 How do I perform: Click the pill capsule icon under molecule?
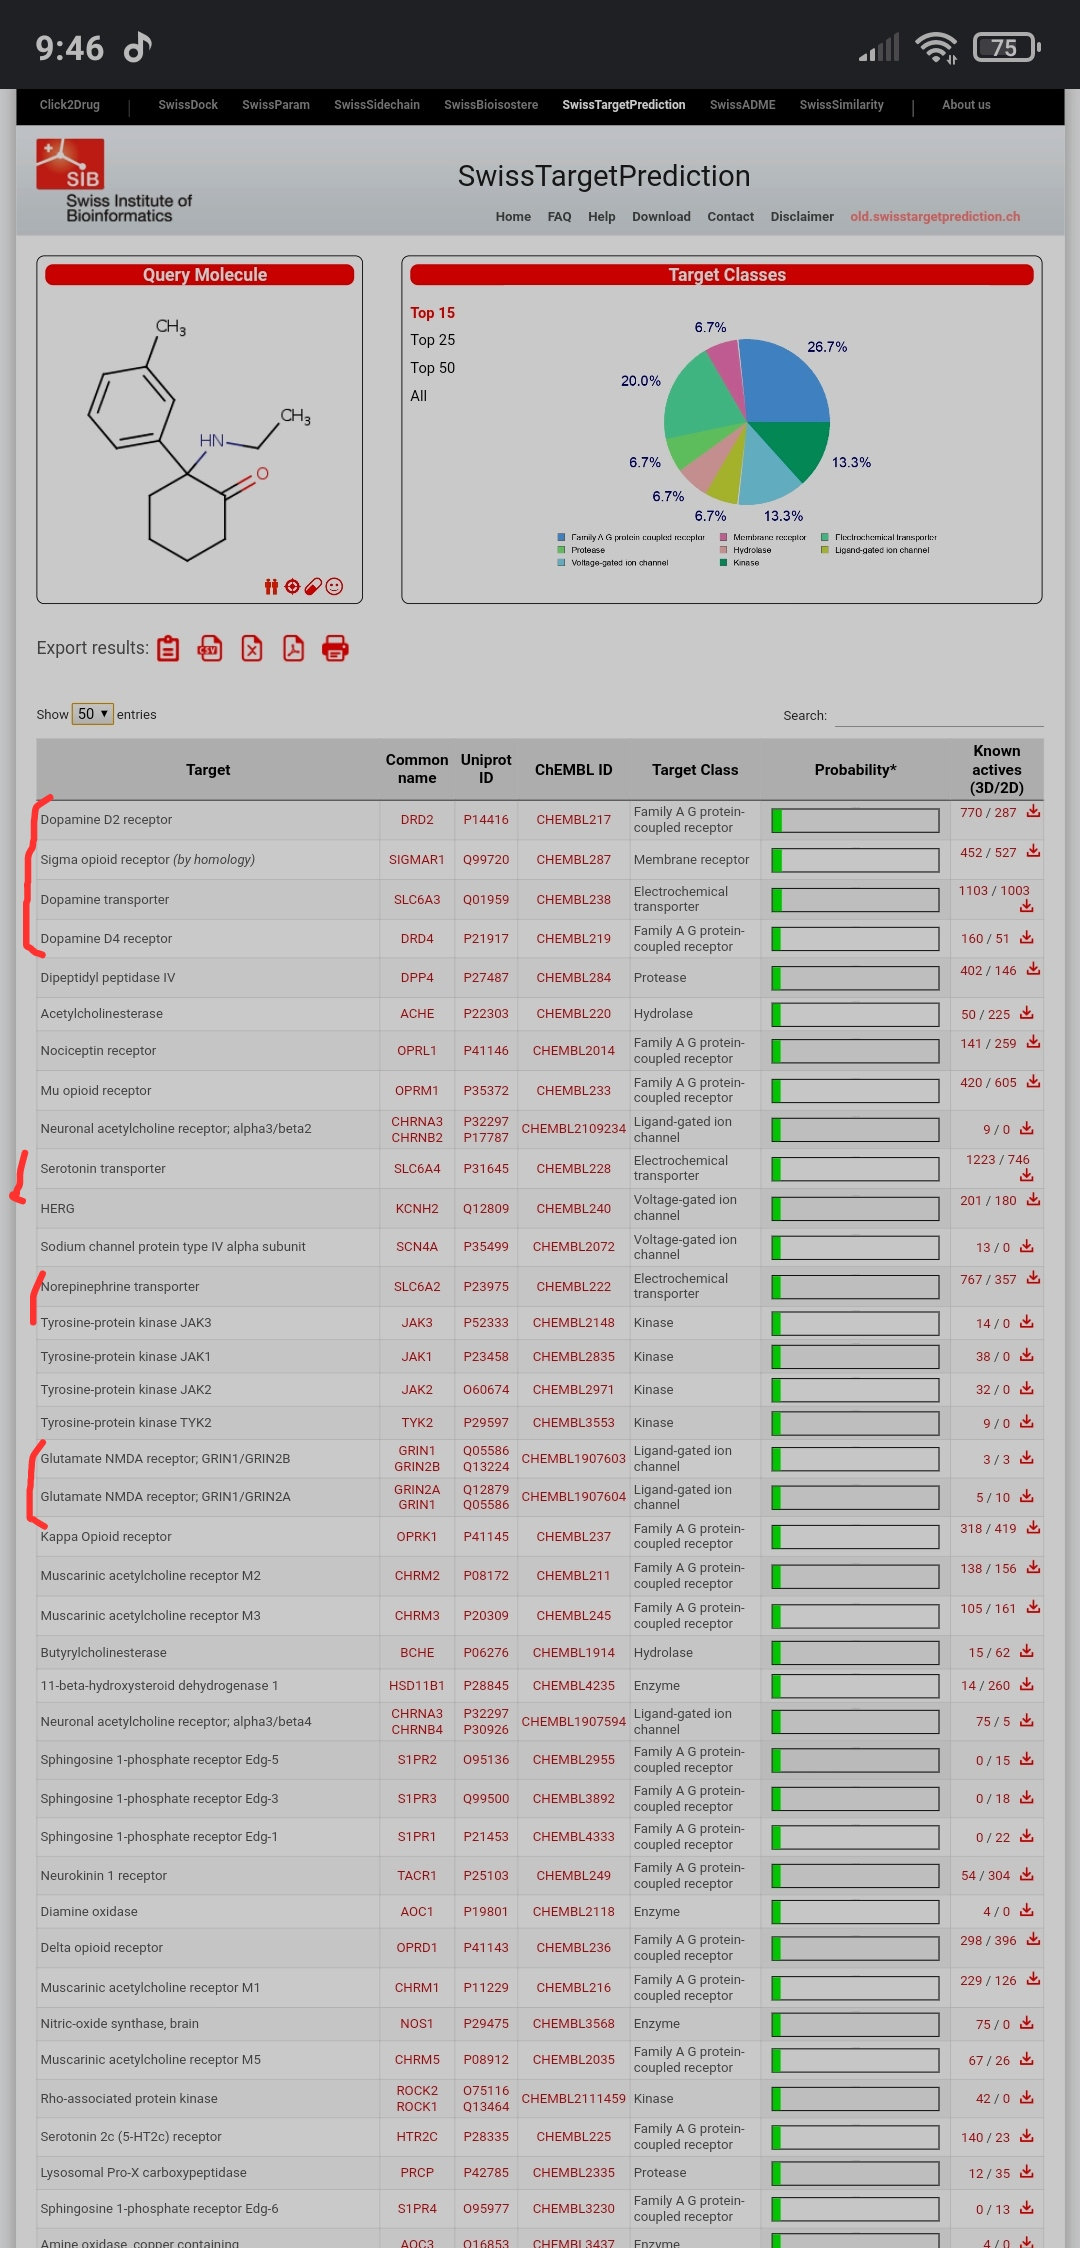(x=313, y=587)
